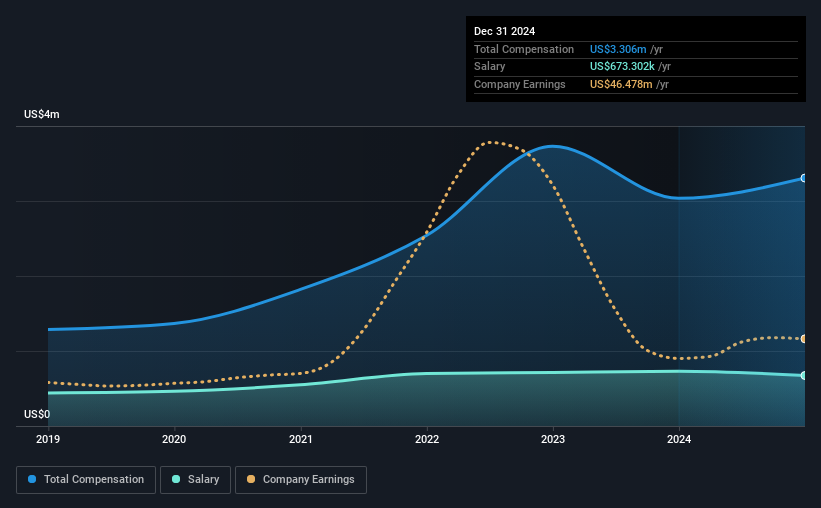This screenshot has width=821, height=508.
Task: Click the Salary label in tooltip
Action: [490, 67]
